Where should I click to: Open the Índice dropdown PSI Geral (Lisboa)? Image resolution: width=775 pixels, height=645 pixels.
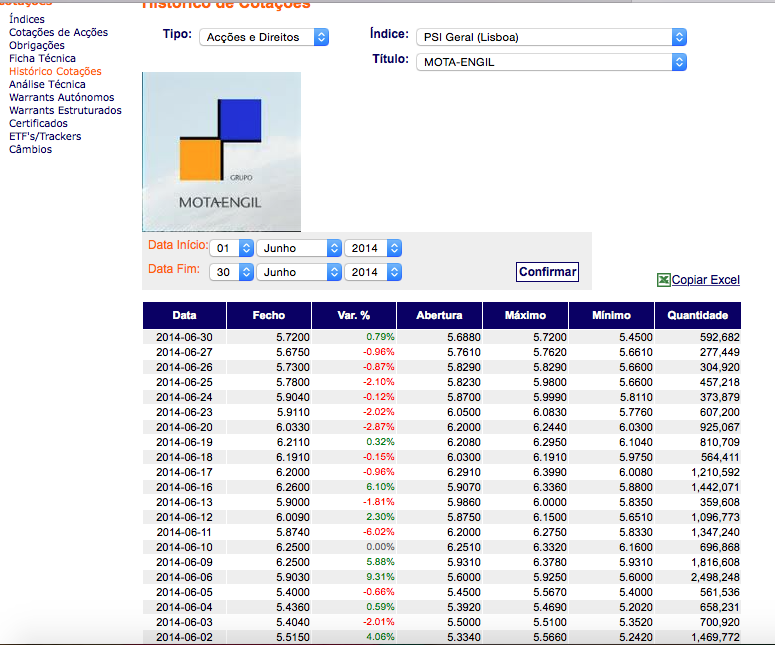[x=551, y=37]
